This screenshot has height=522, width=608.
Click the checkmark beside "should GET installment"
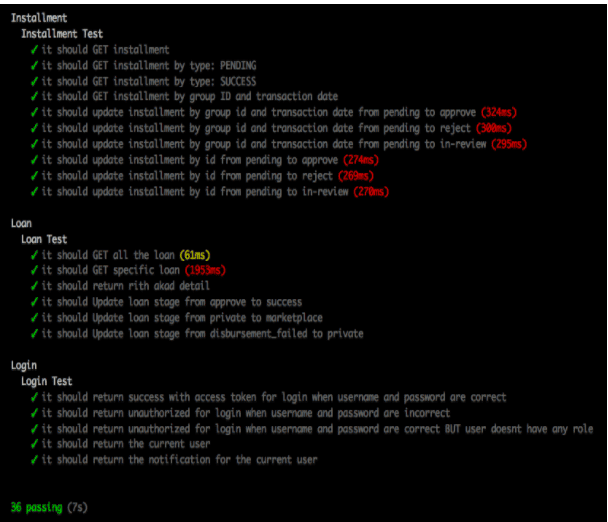tap(35, 49)
